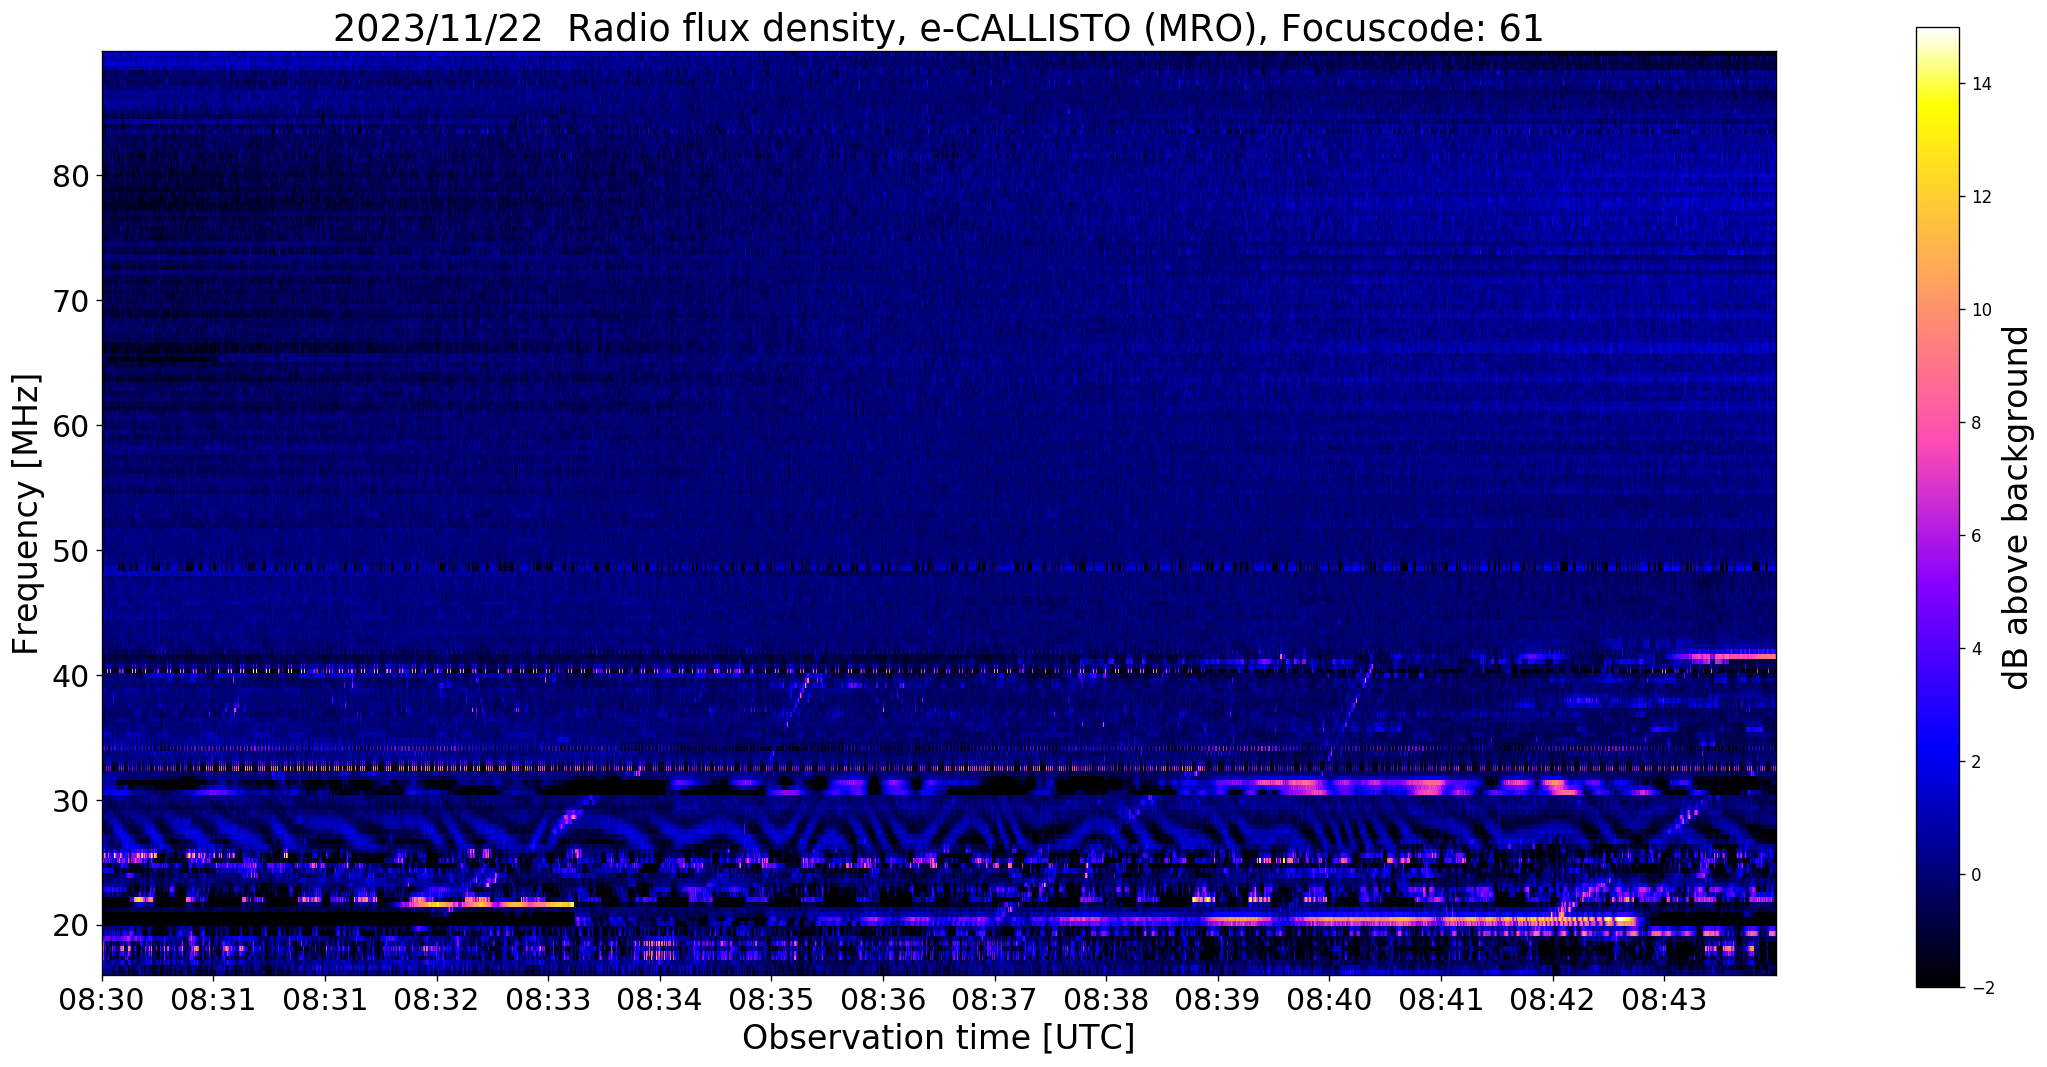
Task: Click the colorbar tick label 8
Action: pyautogui.click(x=1975, y=423)
